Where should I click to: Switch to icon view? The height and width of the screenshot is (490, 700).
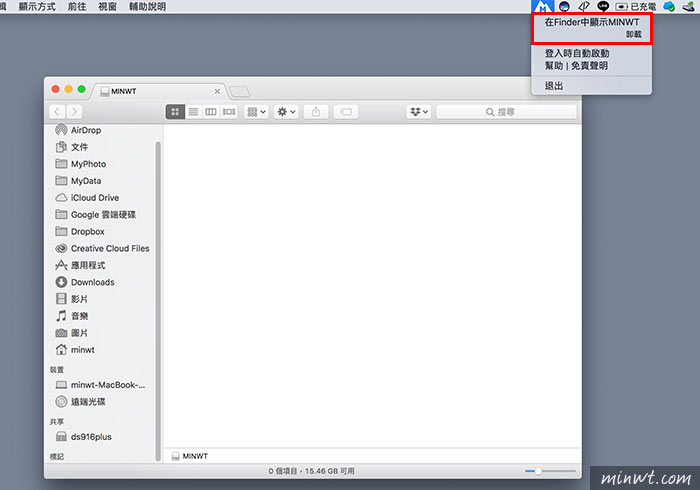point(175,112)
